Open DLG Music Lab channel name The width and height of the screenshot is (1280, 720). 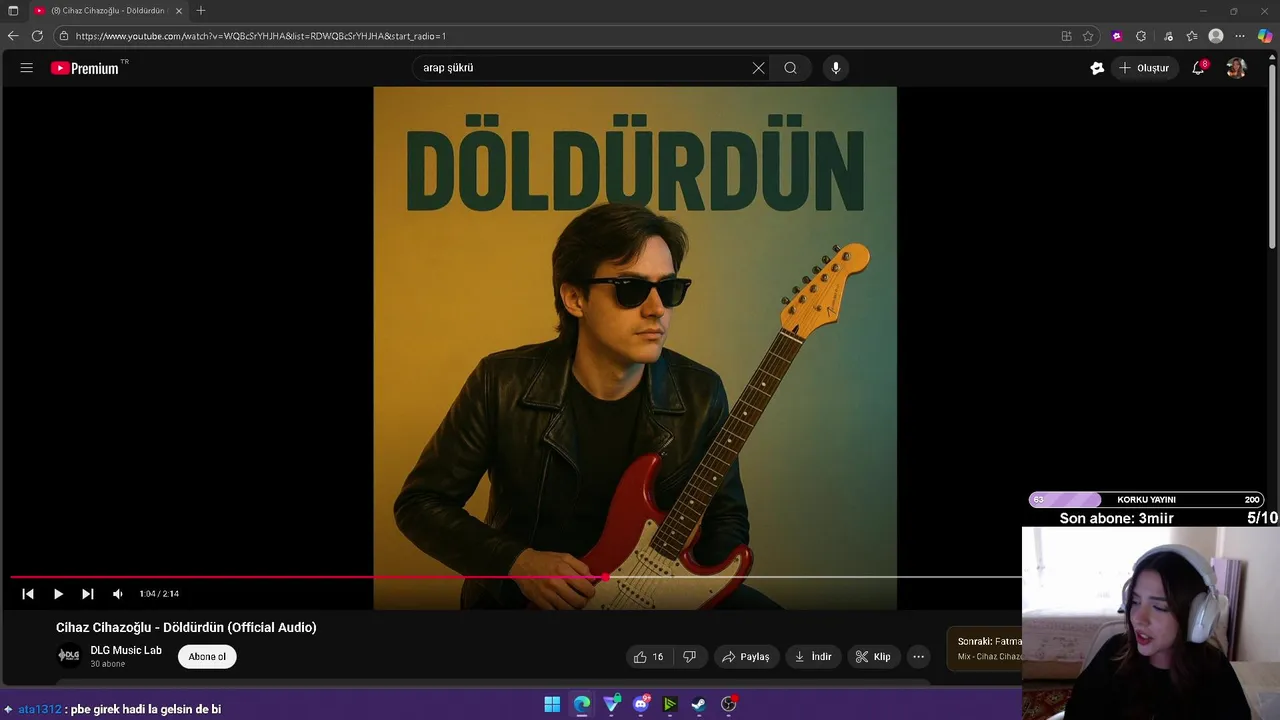(x=126, y=650)
